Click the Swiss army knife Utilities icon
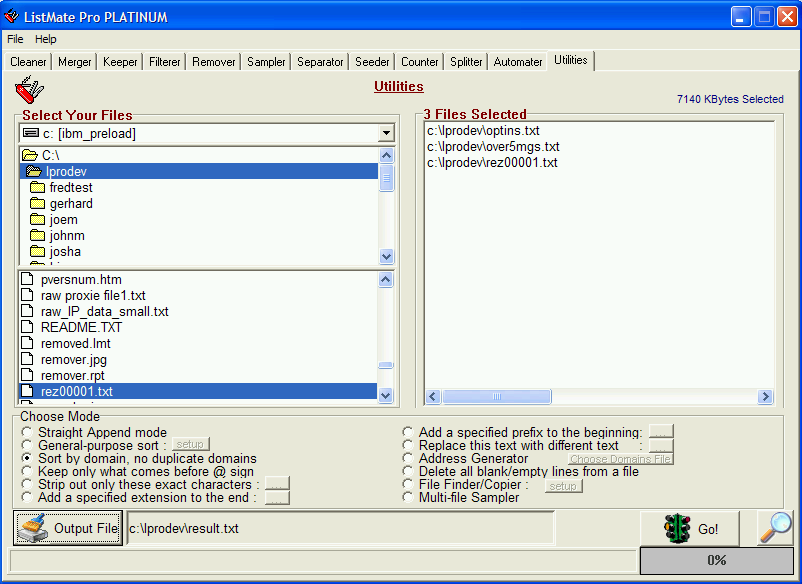This screenshot has height=584, width=802. coord(30,89)
